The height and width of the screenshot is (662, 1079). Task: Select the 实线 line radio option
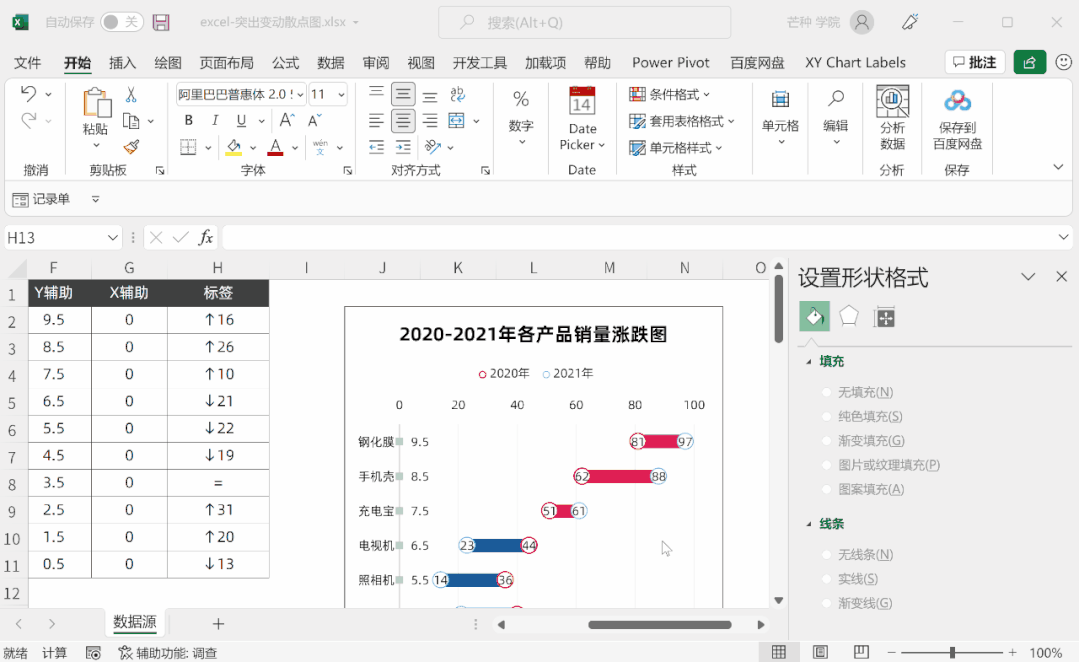(x=826, y=579)
